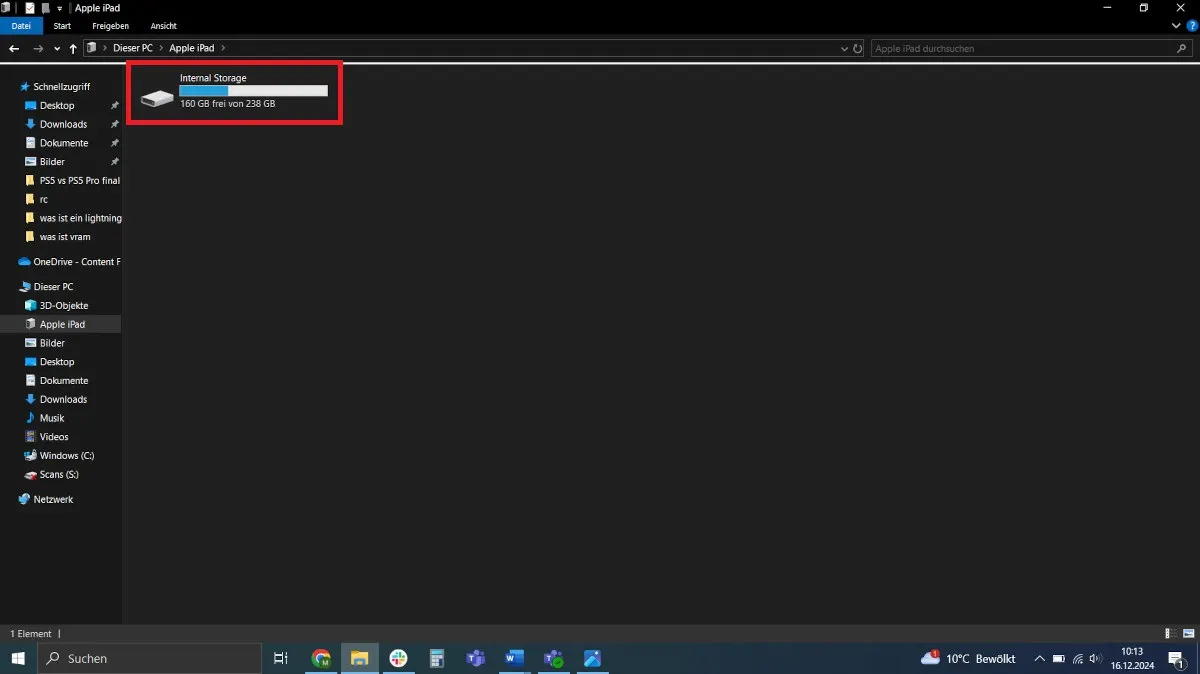Open the Freigeben ribbon tab
Screen dimensions: 1200x674
coord(110,26)
